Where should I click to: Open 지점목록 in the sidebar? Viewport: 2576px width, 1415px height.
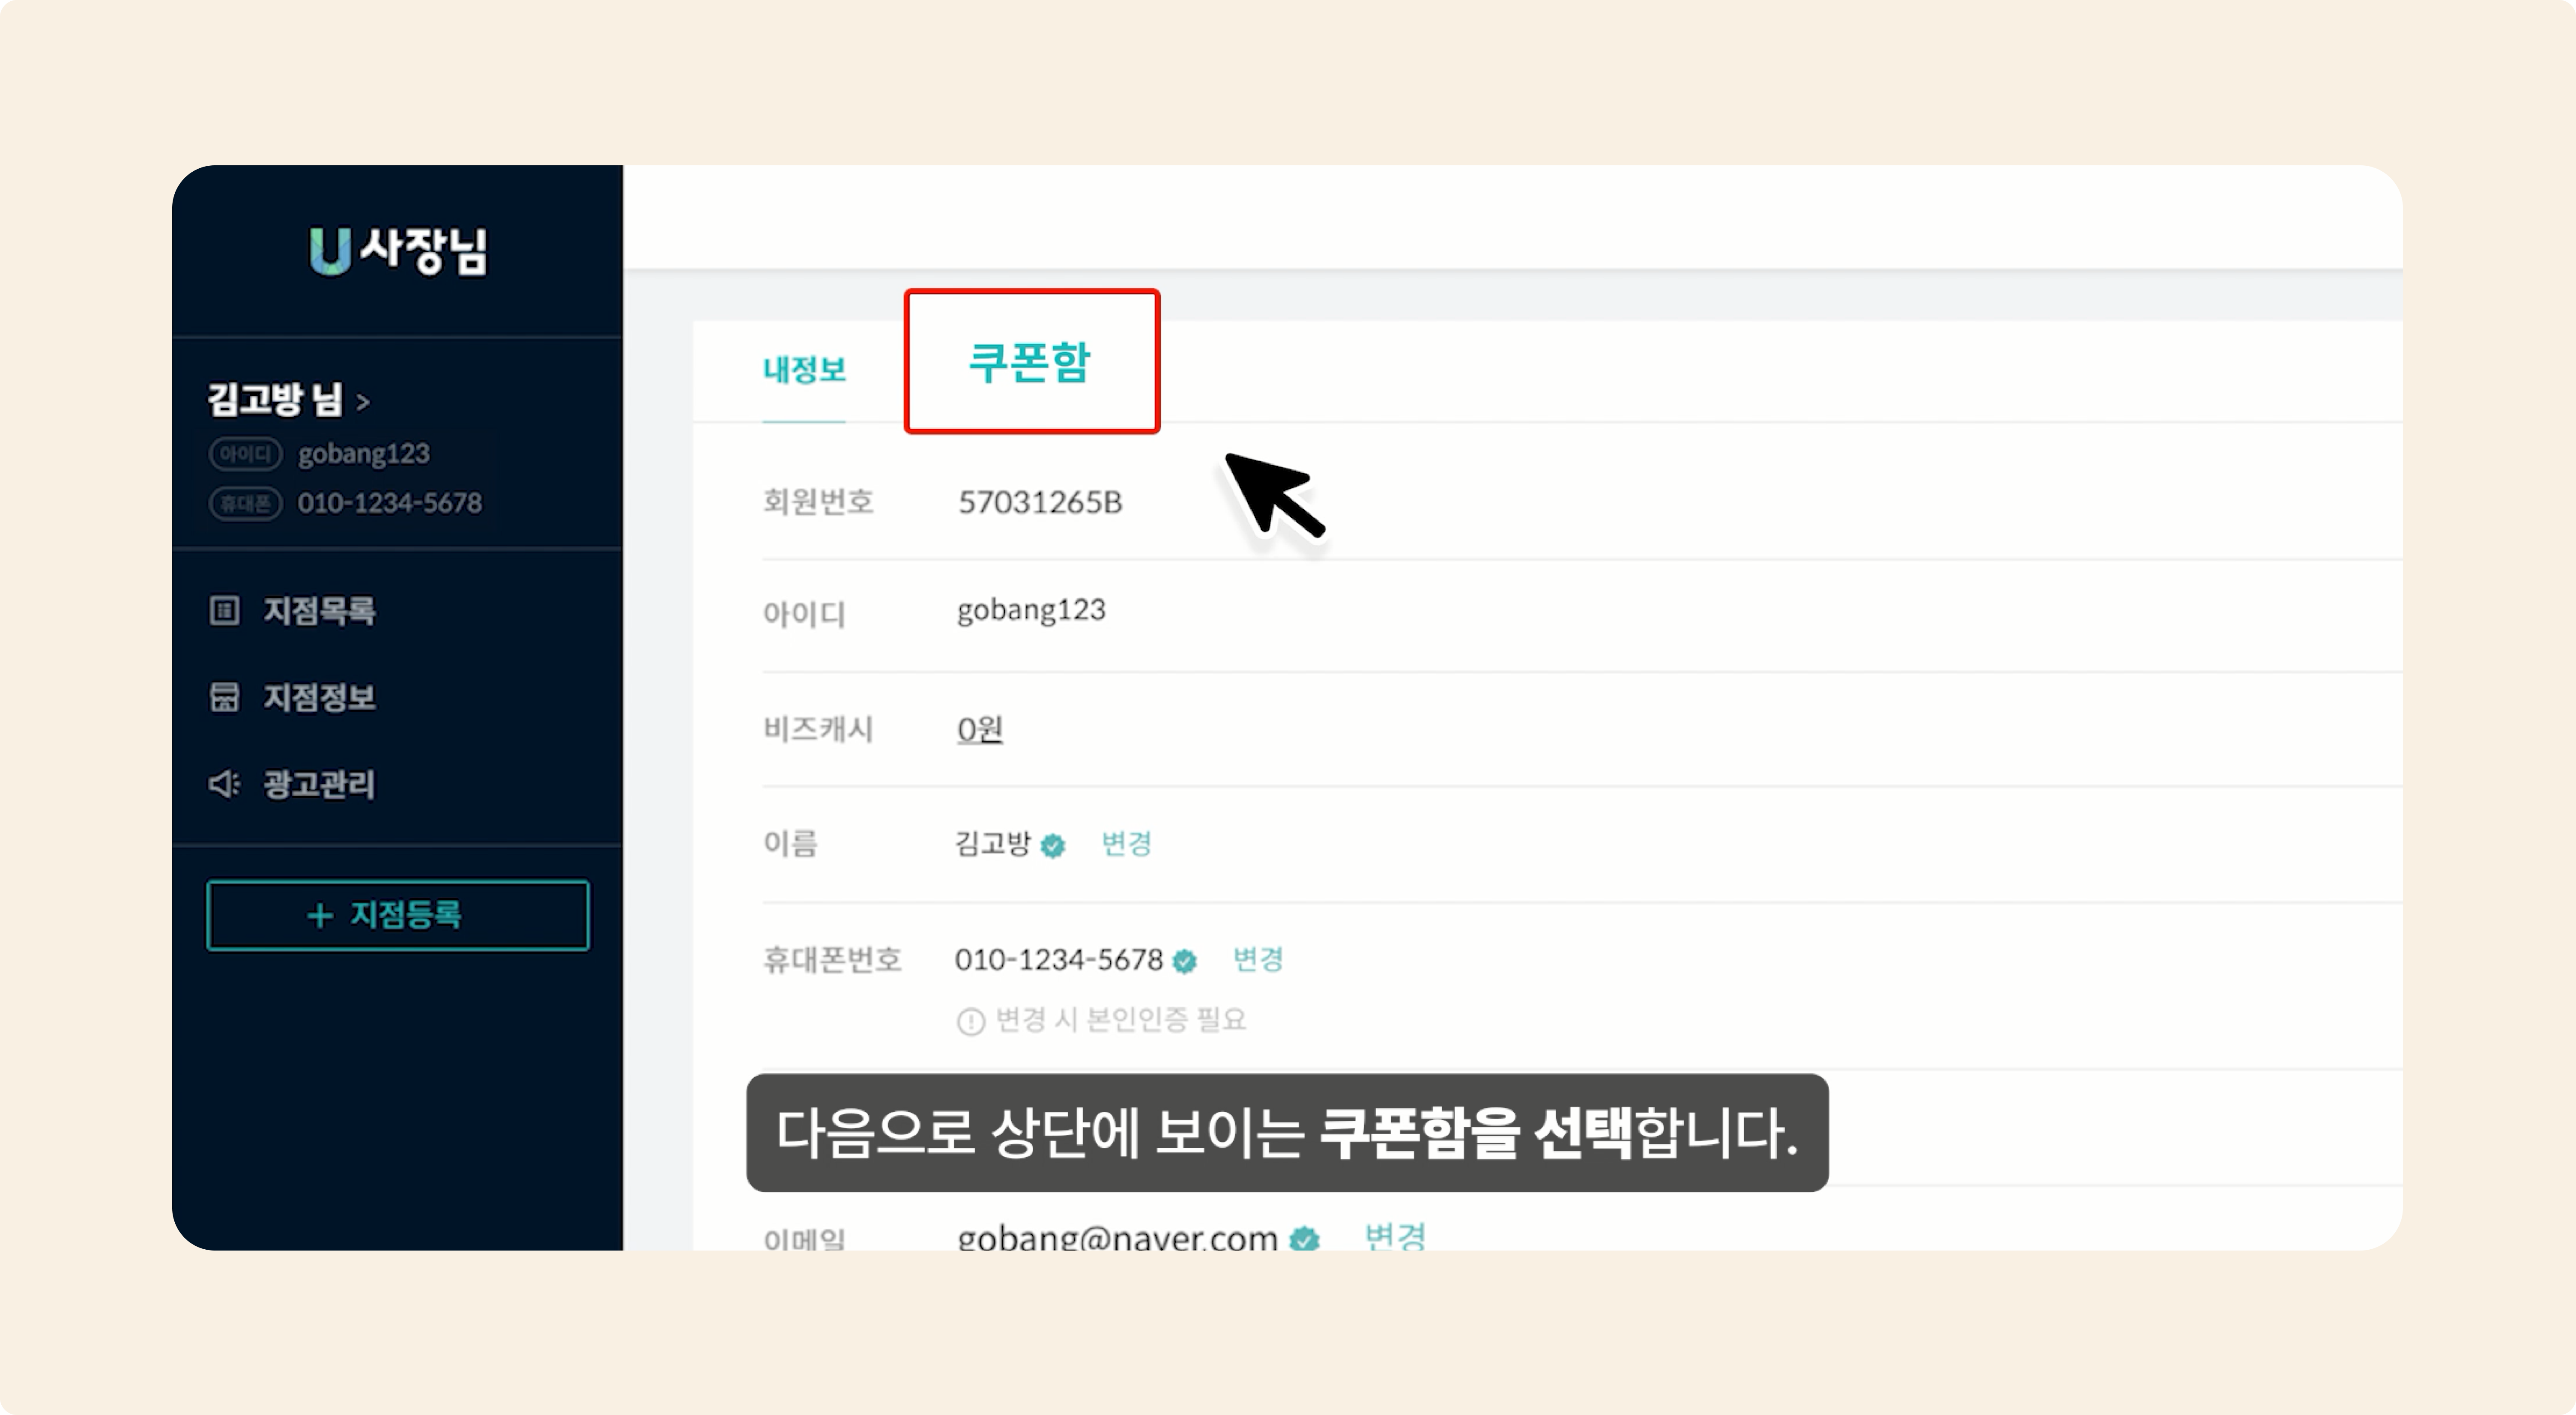pos(319,611)
